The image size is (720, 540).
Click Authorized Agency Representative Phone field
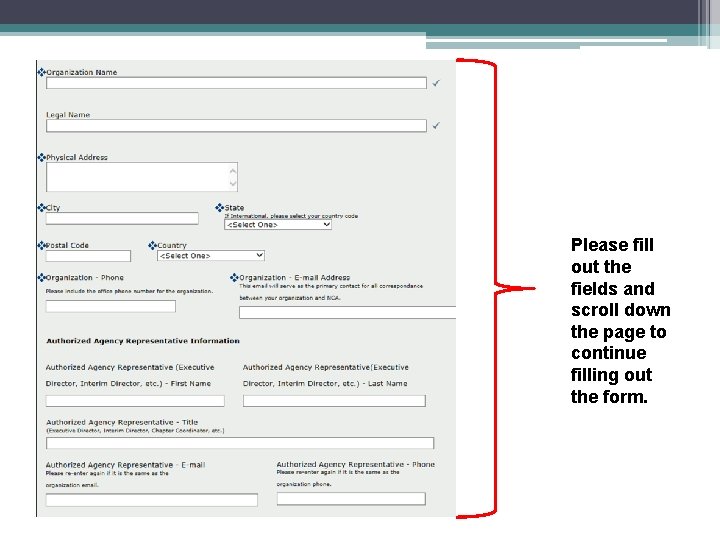click(x=351, y=499)
